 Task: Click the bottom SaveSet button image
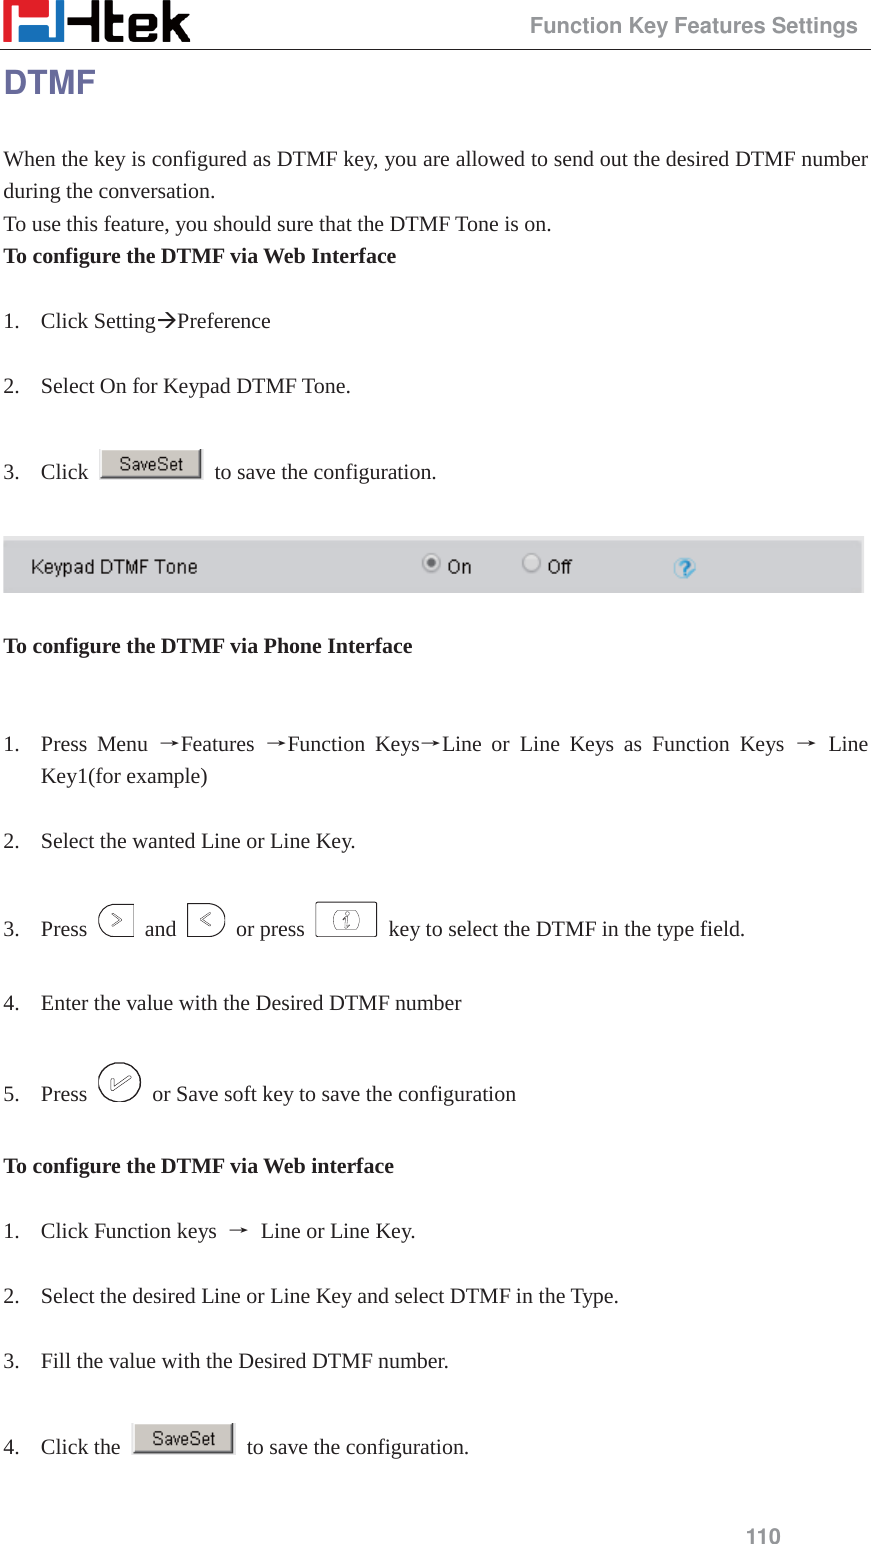[x=183, y=1438]
